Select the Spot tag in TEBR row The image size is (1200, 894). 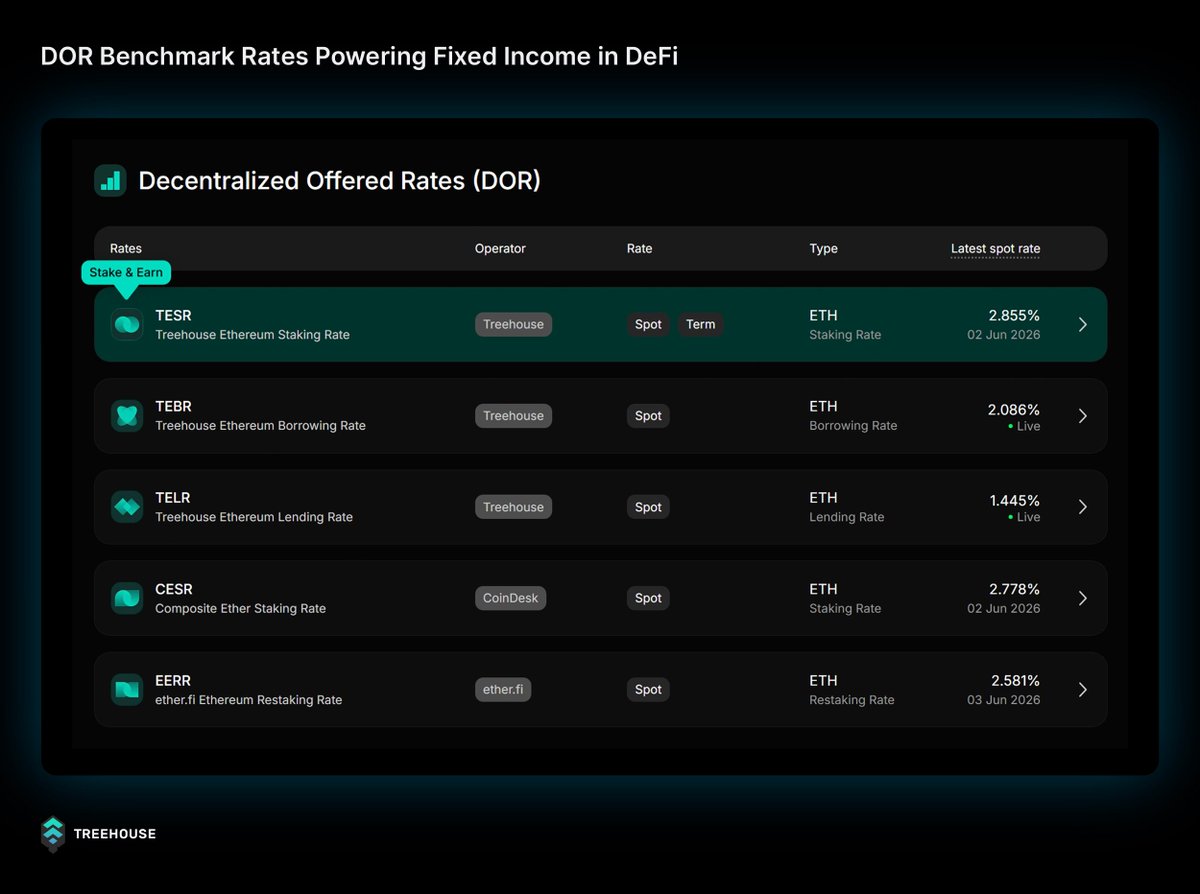[x=648, y=416]
